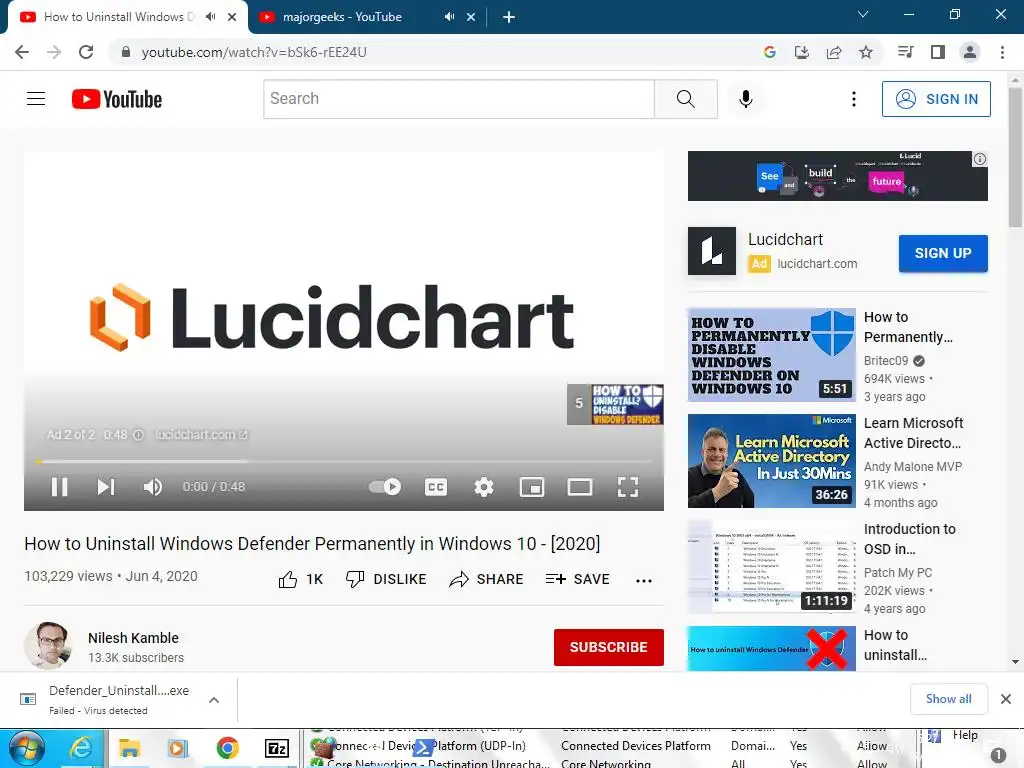The width and height of the screenshot is (1024, 768).
Task: Enable miniplayer mode
Action: click(532, 487)
